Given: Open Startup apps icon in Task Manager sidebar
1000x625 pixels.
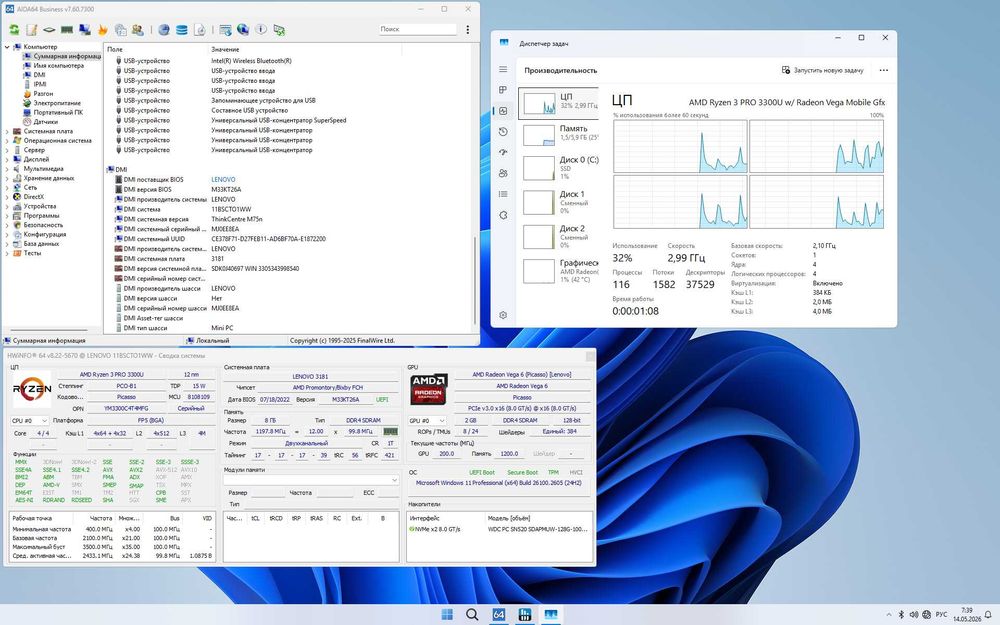Looking at the screenshot, I should pos(503,152).
